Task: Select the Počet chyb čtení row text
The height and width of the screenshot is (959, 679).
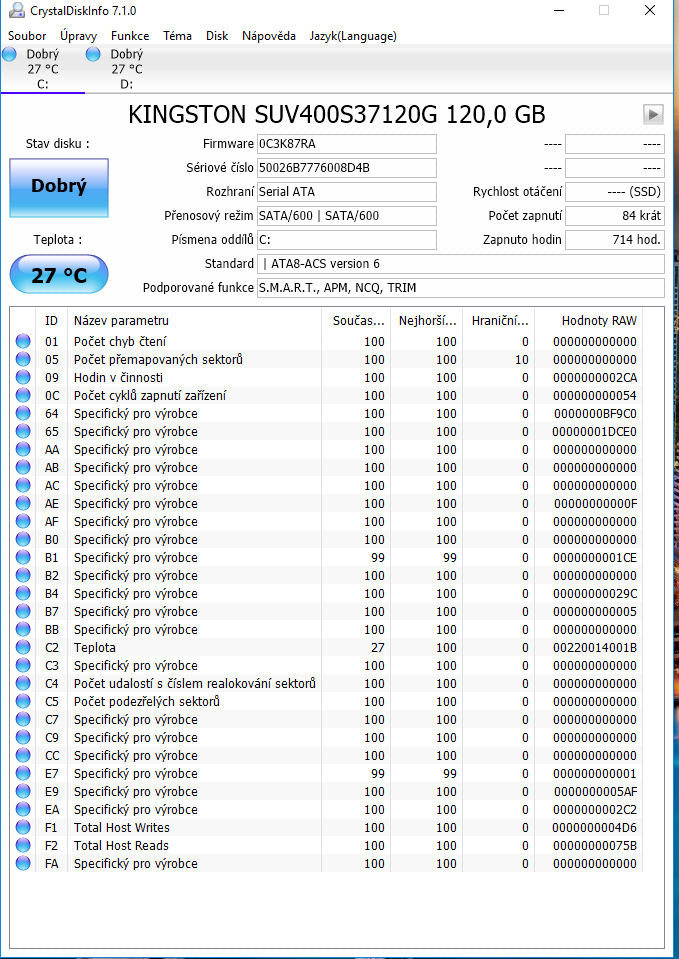Action: click(120, 341)
